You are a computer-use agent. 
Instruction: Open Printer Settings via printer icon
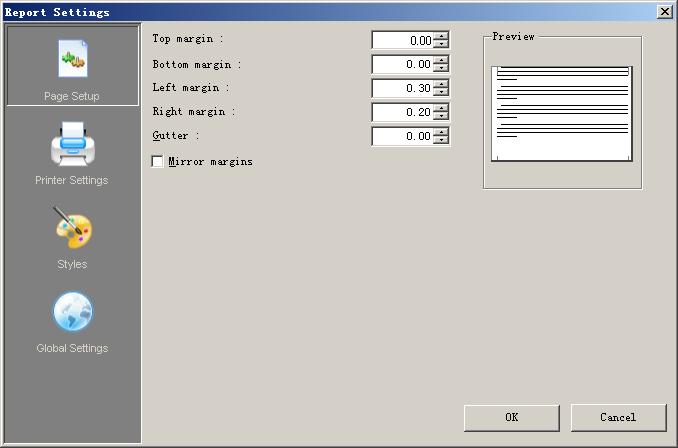(72, 144)
